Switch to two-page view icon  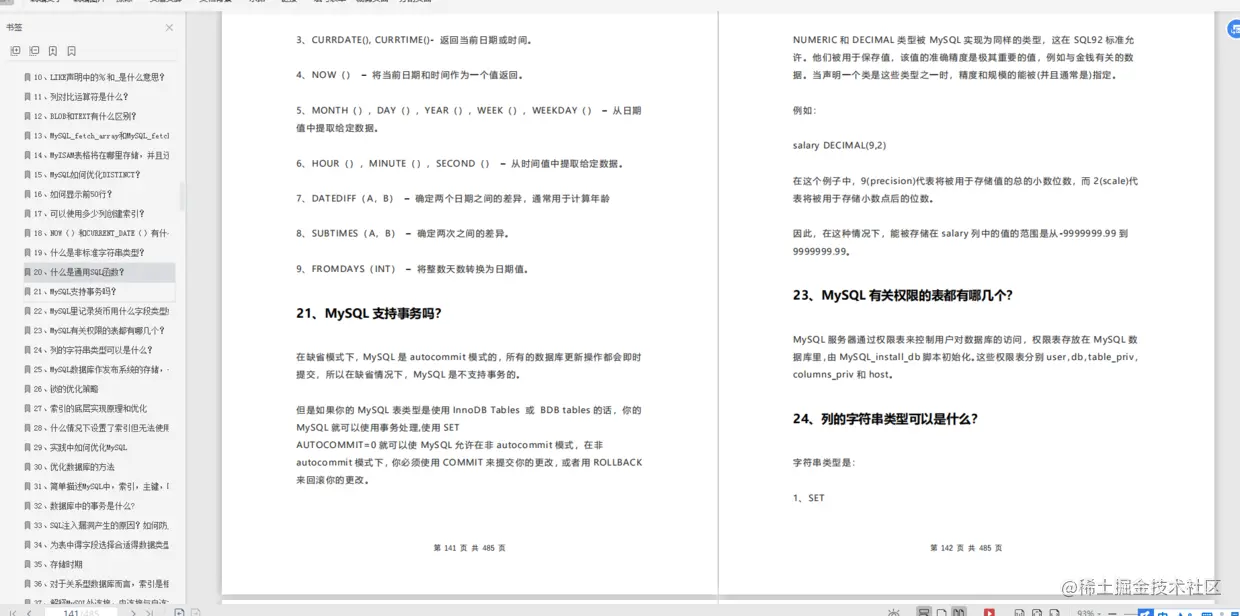[x=959, y=612]
